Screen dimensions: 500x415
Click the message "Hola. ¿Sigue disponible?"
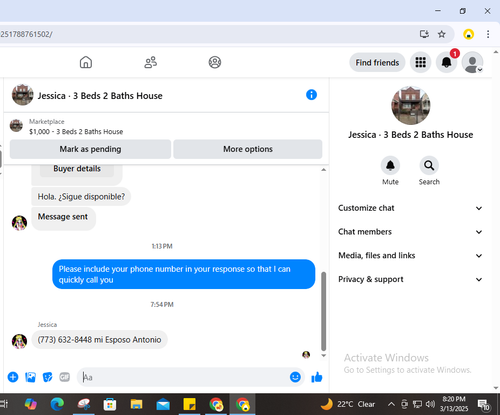point(81,197)
